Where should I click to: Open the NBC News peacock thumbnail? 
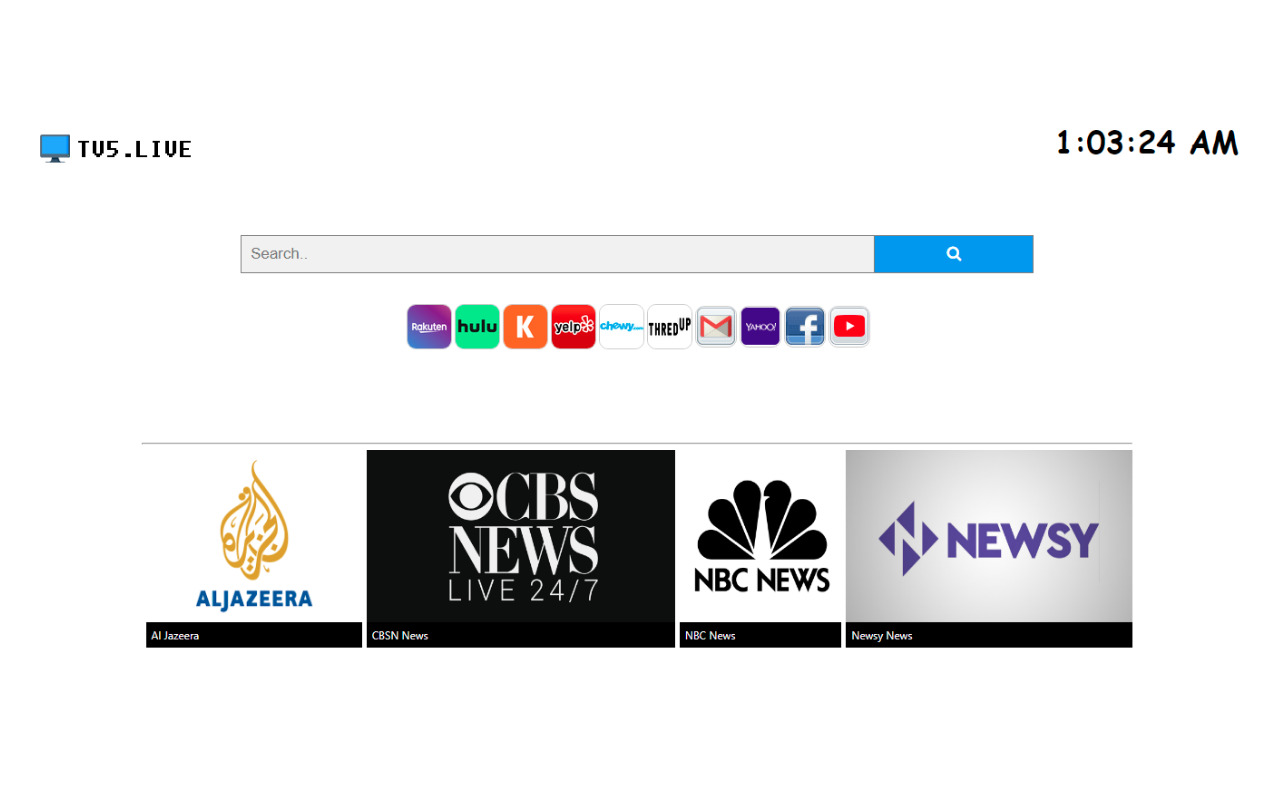pos(760,536)
